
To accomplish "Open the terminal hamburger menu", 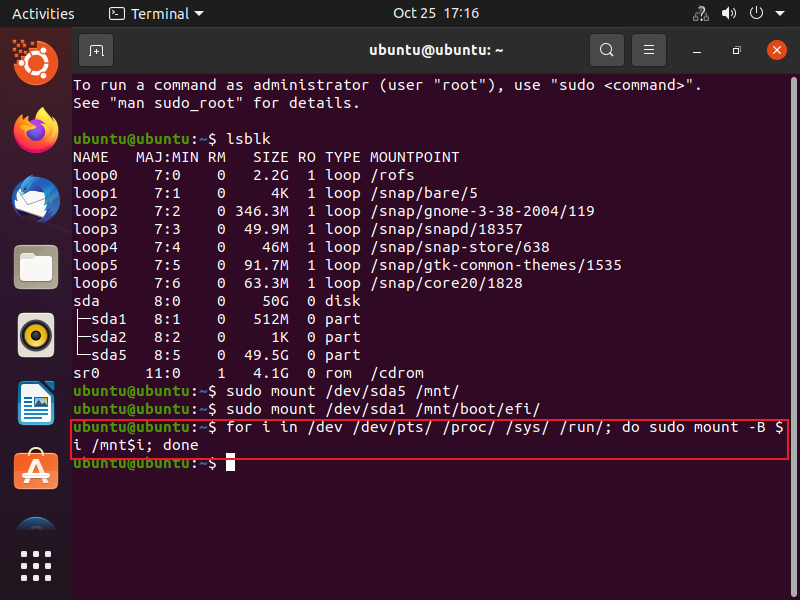I will point(649,49).
